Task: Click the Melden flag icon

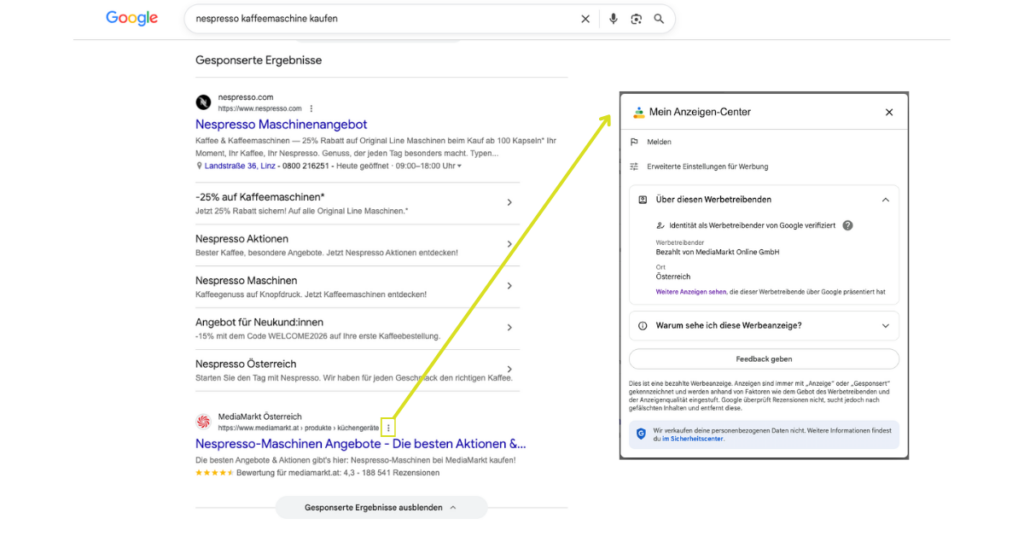Action: pyautogui.click(x=634, y=142)
